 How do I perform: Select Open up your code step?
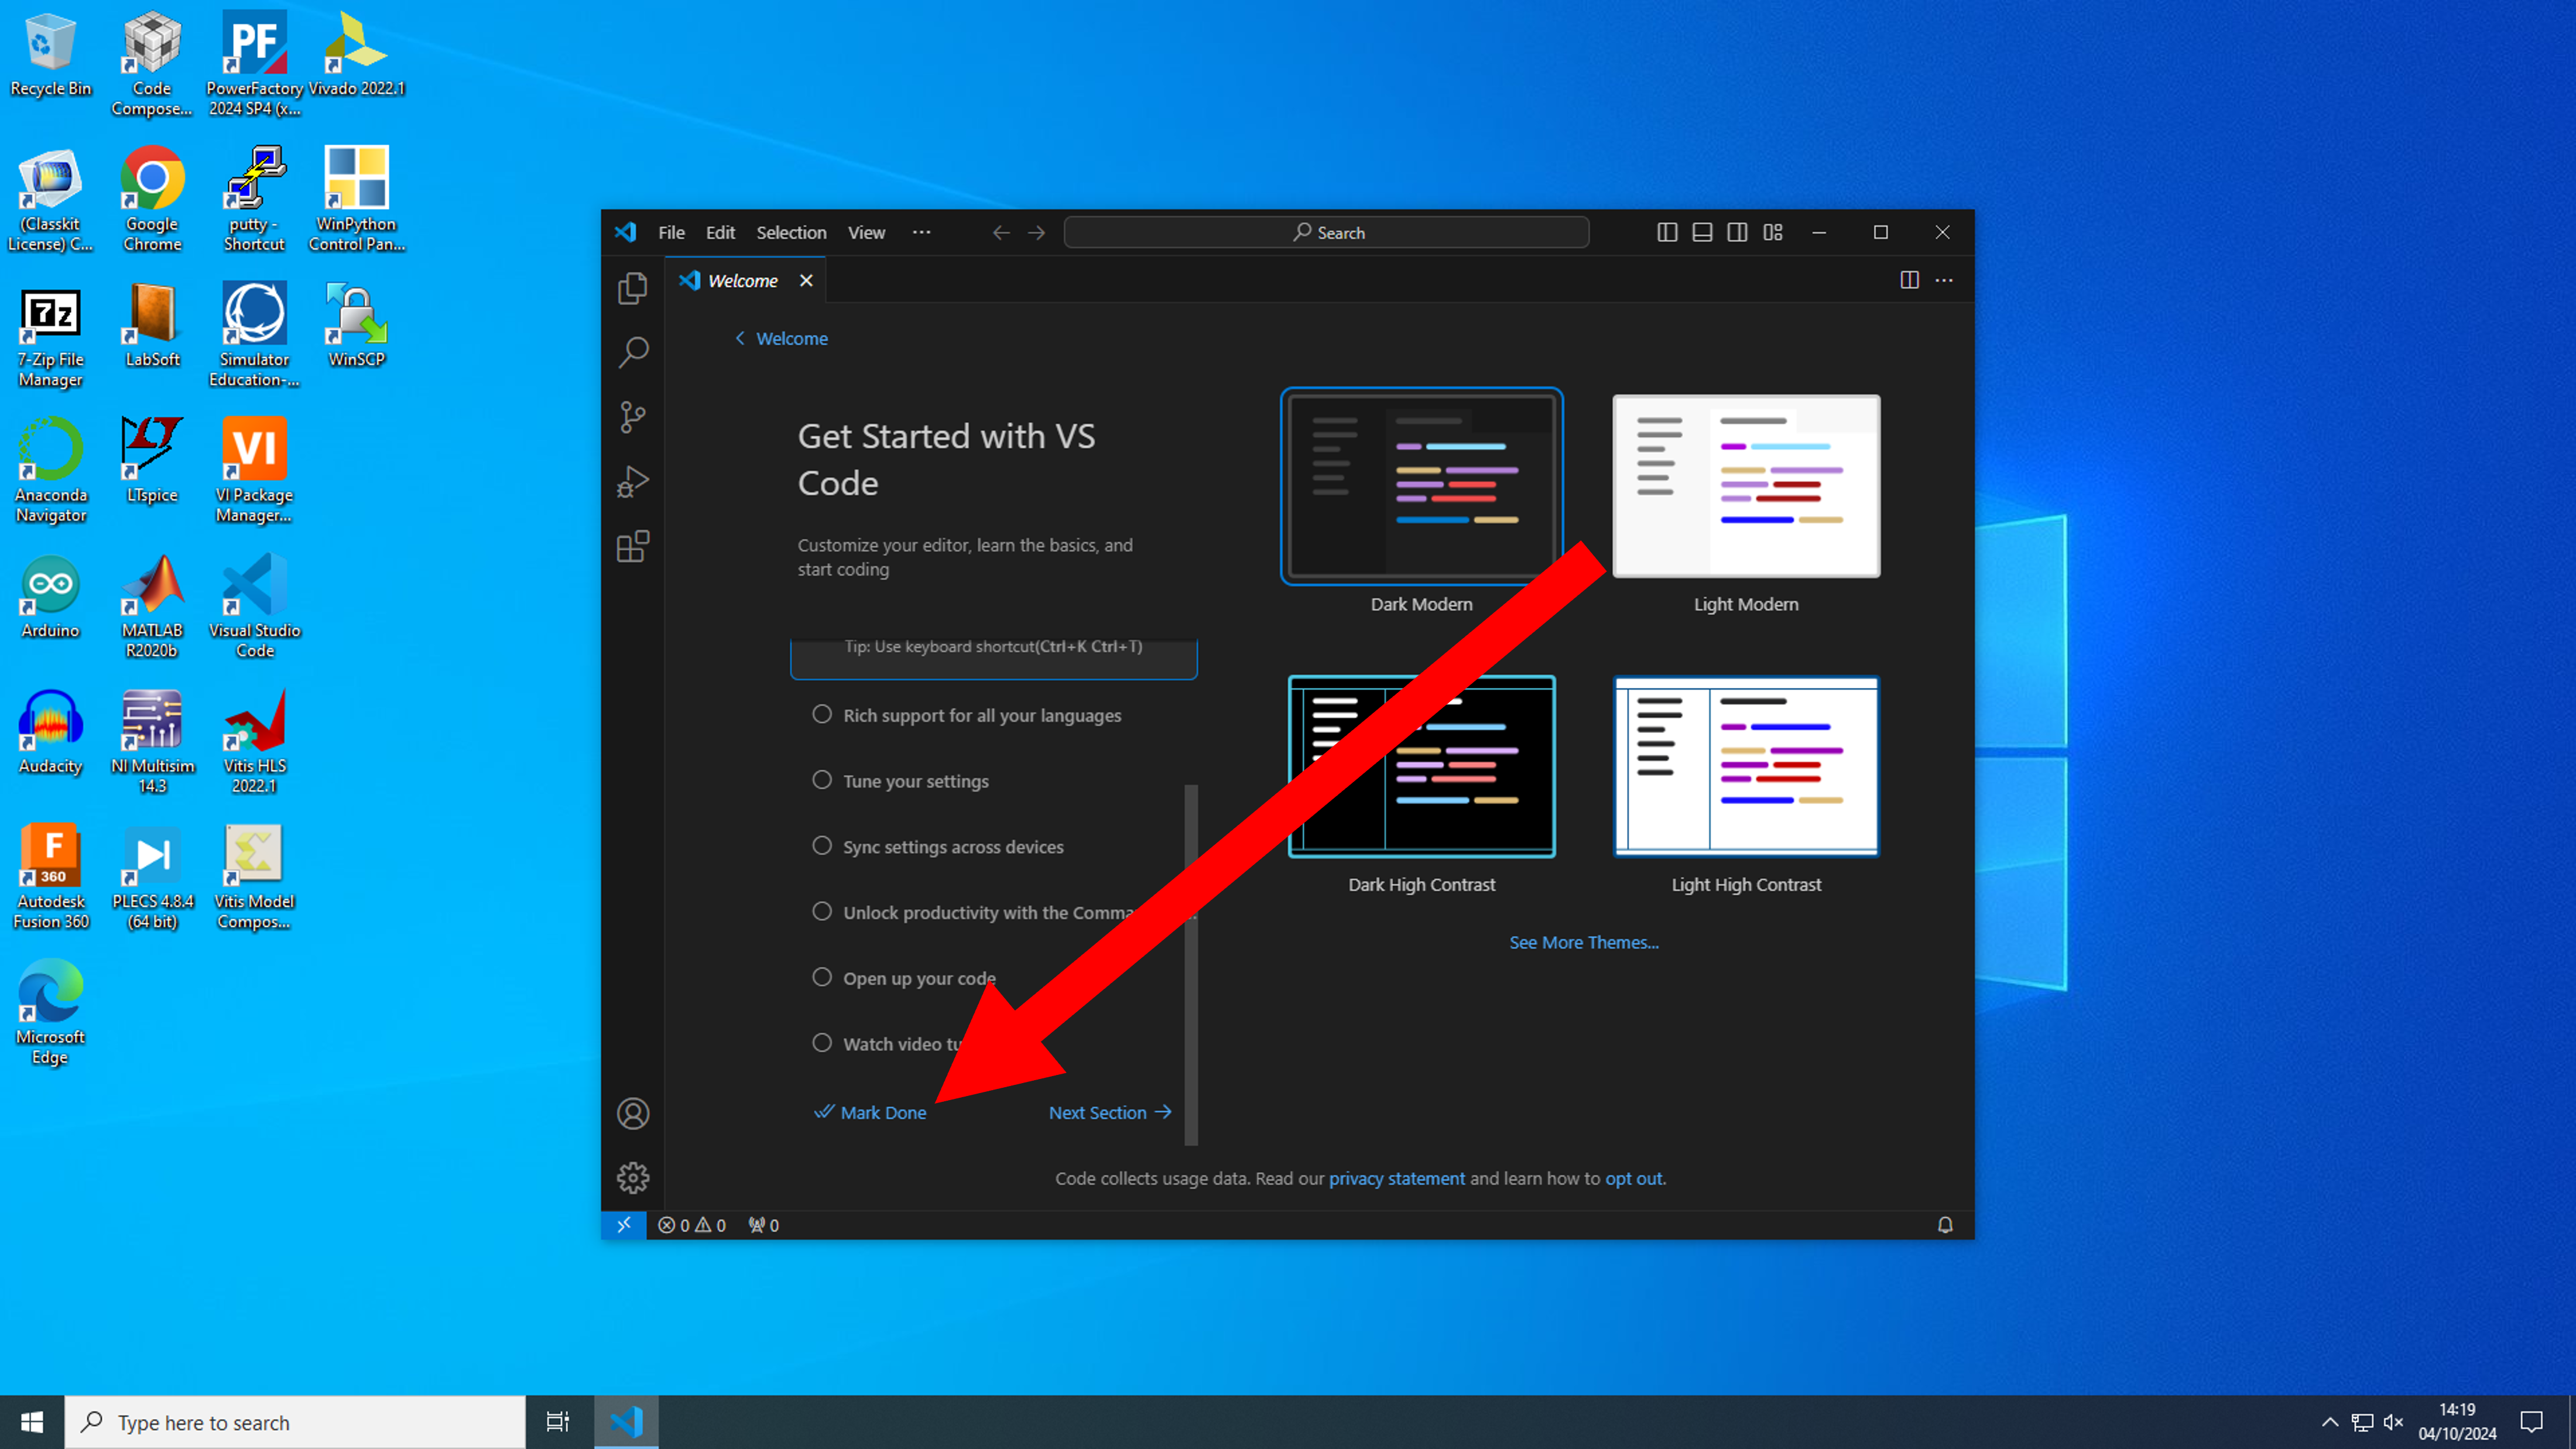pyautogui.click(x=993, y=978)
